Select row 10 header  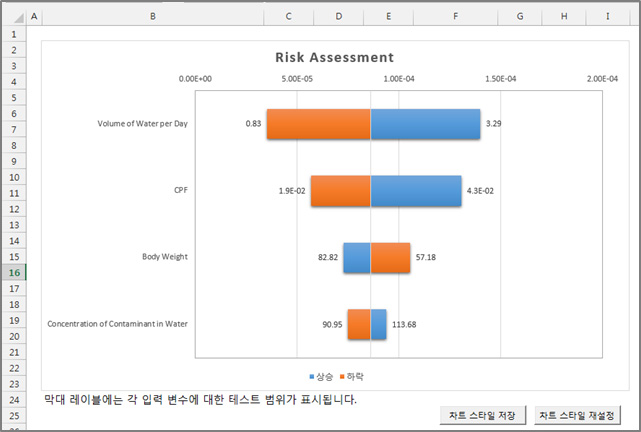pos(14,177)
